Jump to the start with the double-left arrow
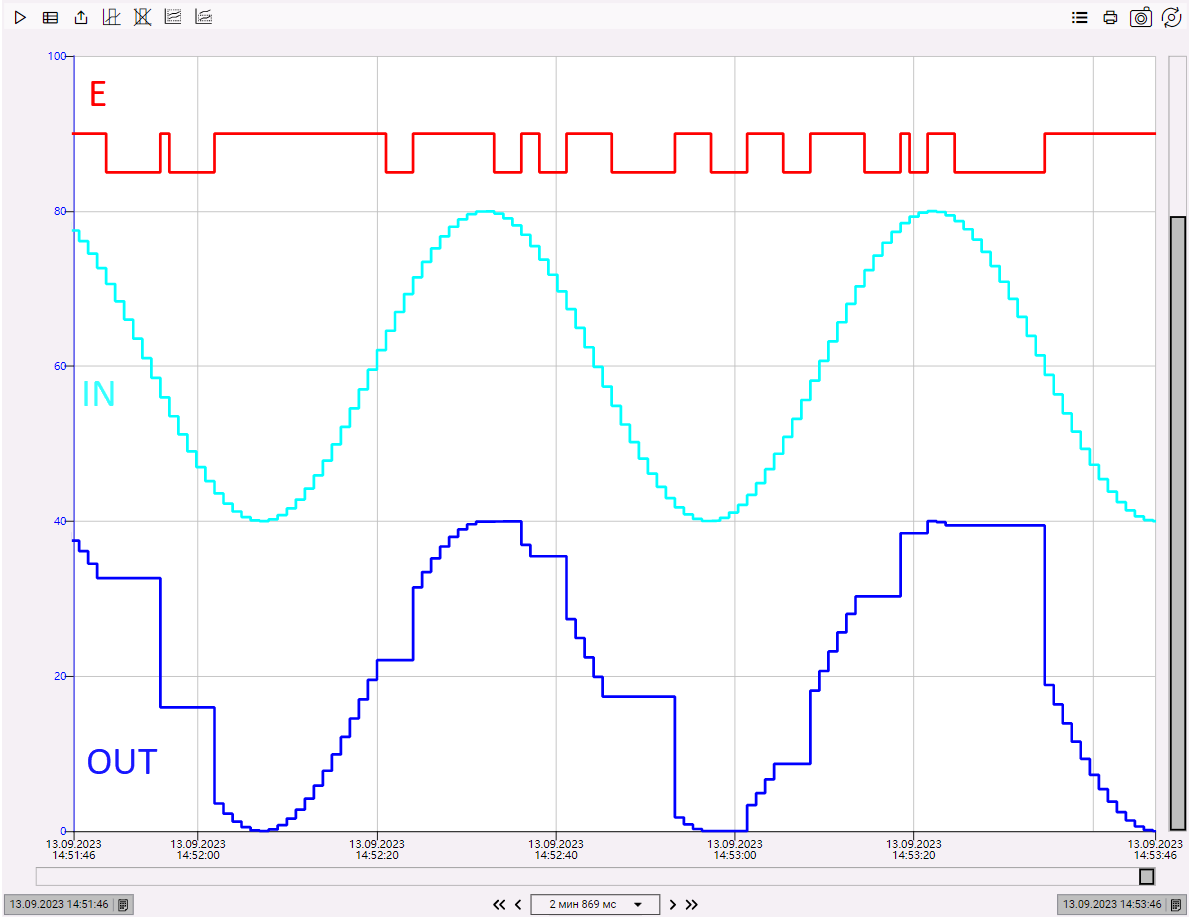1189x917 pixels. (x=499, y=904)
